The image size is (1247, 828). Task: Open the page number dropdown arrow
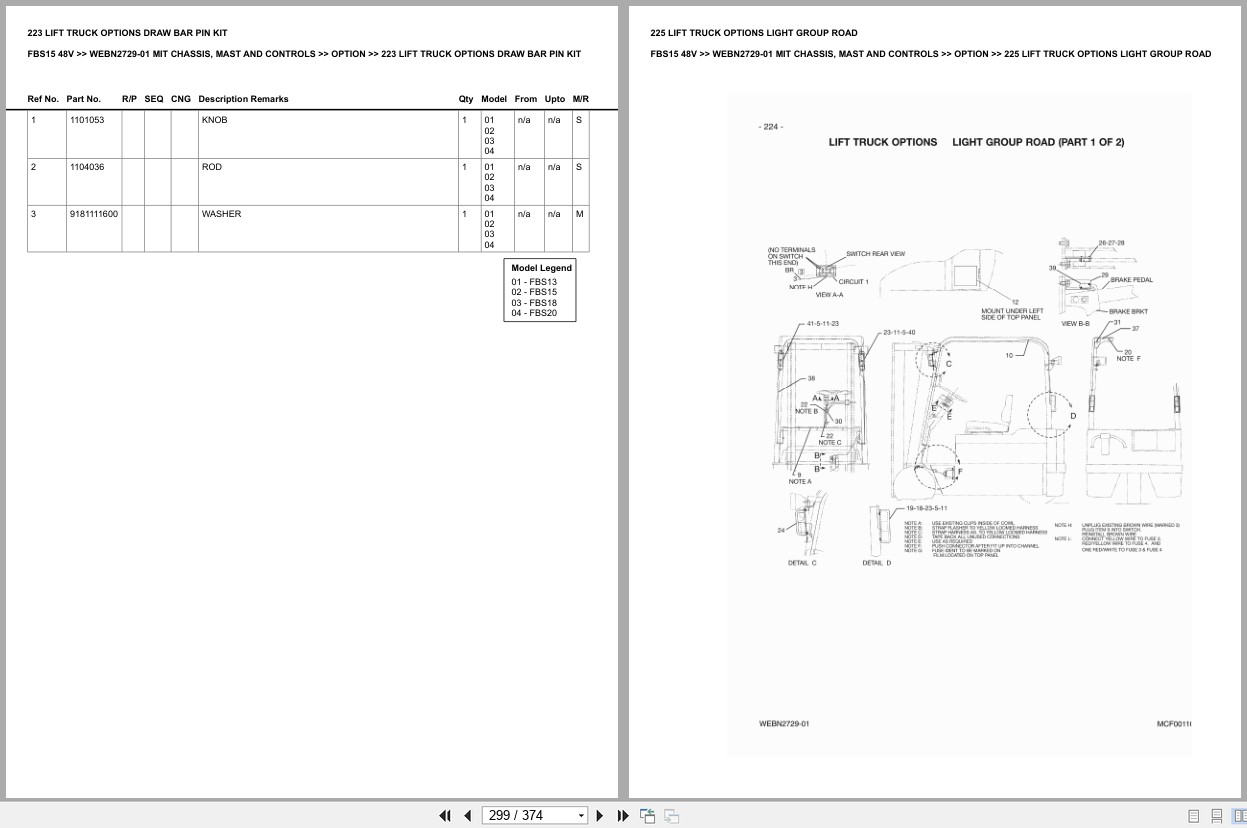click(581, 816)
